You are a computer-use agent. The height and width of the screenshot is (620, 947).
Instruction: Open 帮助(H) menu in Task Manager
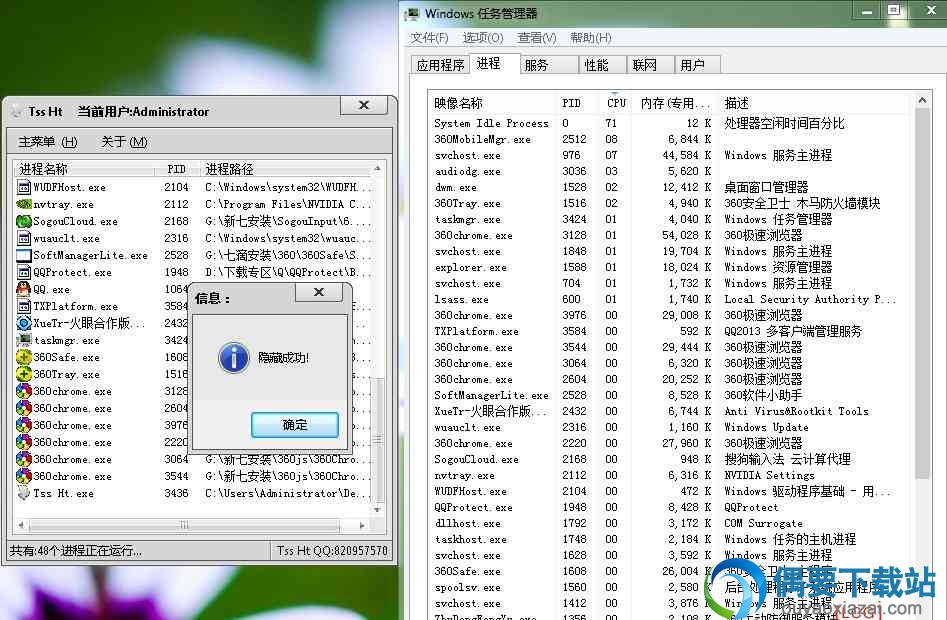point(591,38)
